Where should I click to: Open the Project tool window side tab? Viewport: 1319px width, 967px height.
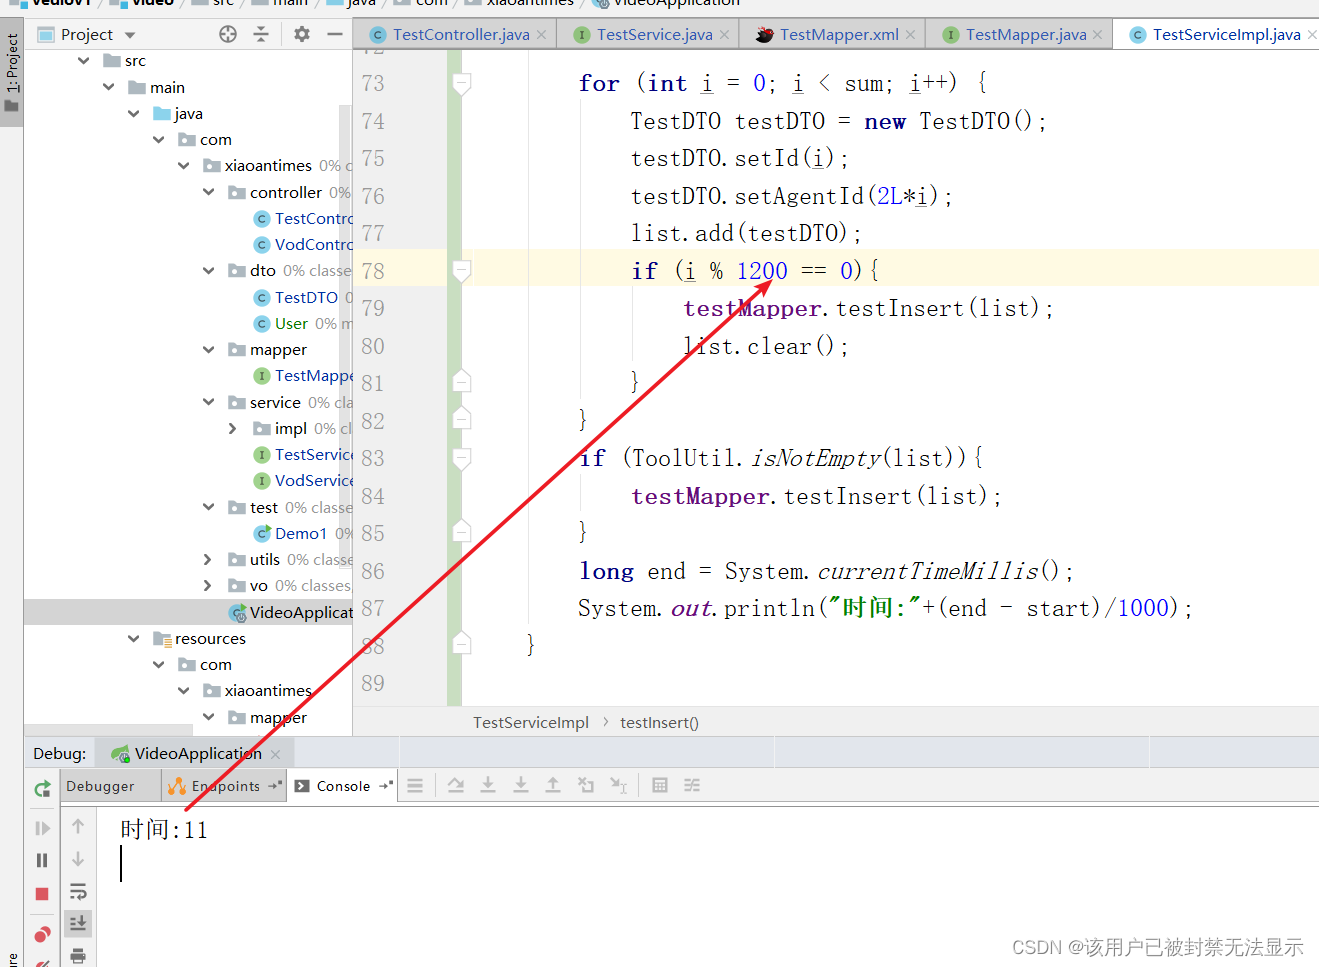pyautogui.click(x=12, y=73)
